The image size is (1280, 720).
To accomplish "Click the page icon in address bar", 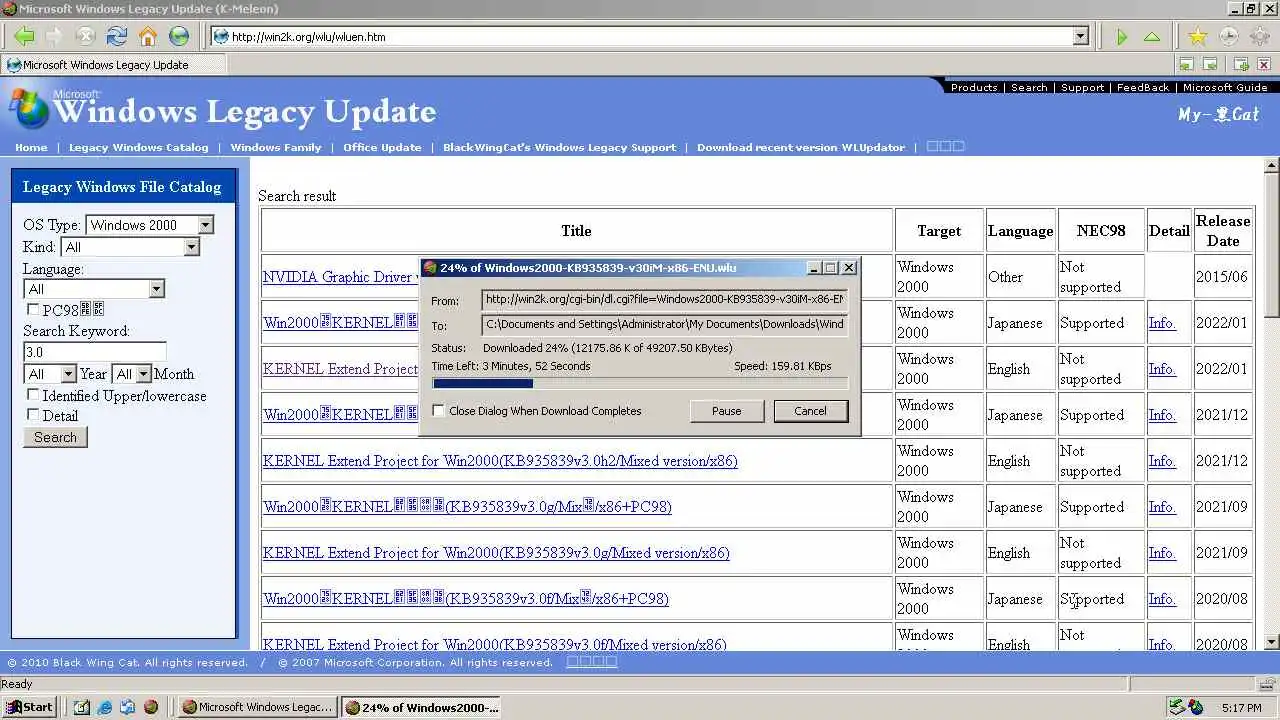I will click(x=220, y=37).
